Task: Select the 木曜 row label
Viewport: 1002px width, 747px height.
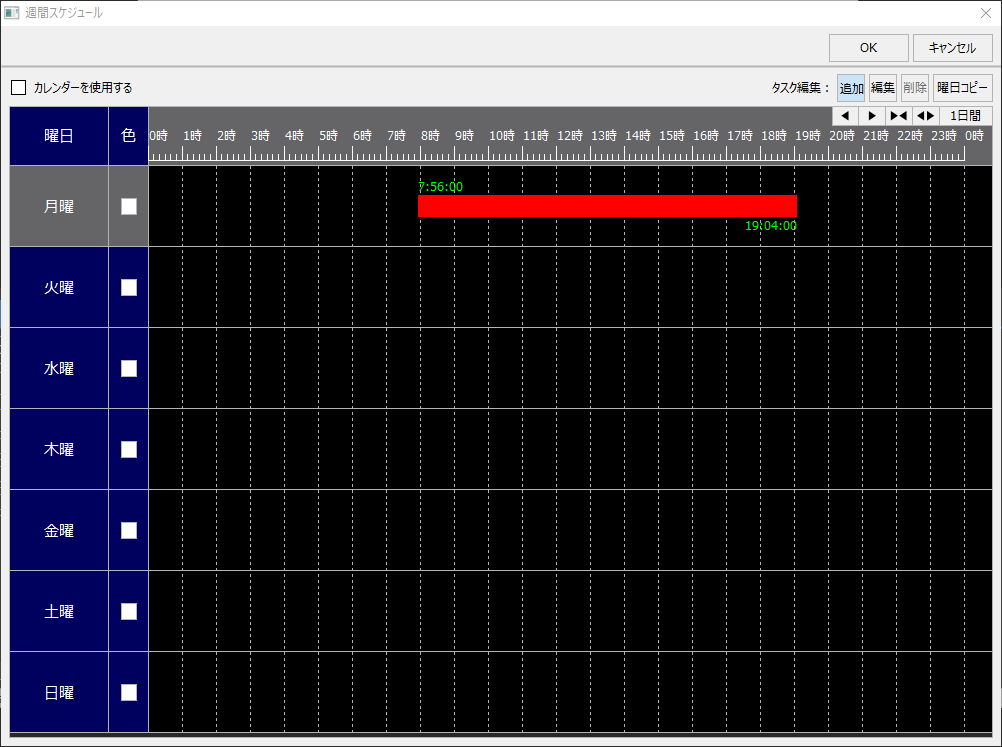Action: (x=57, y=449)
